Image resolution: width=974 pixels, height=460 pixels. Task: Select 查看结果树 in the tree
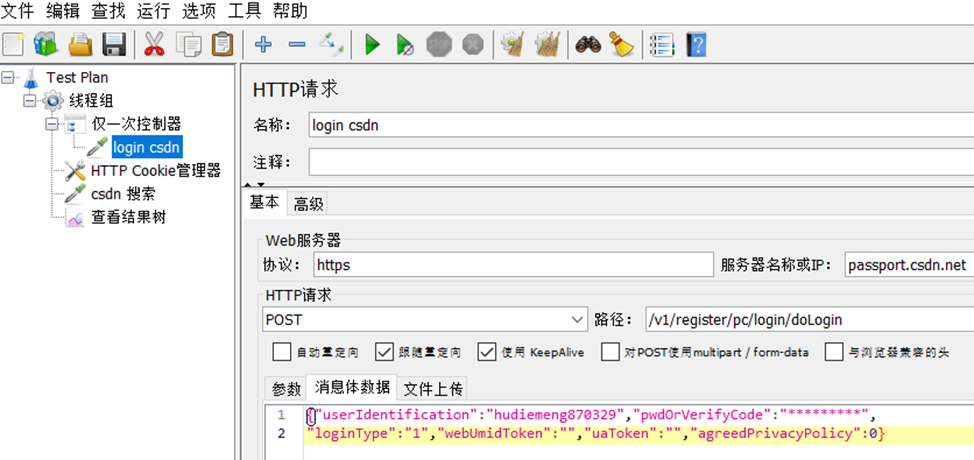click(x=128, y=217)
